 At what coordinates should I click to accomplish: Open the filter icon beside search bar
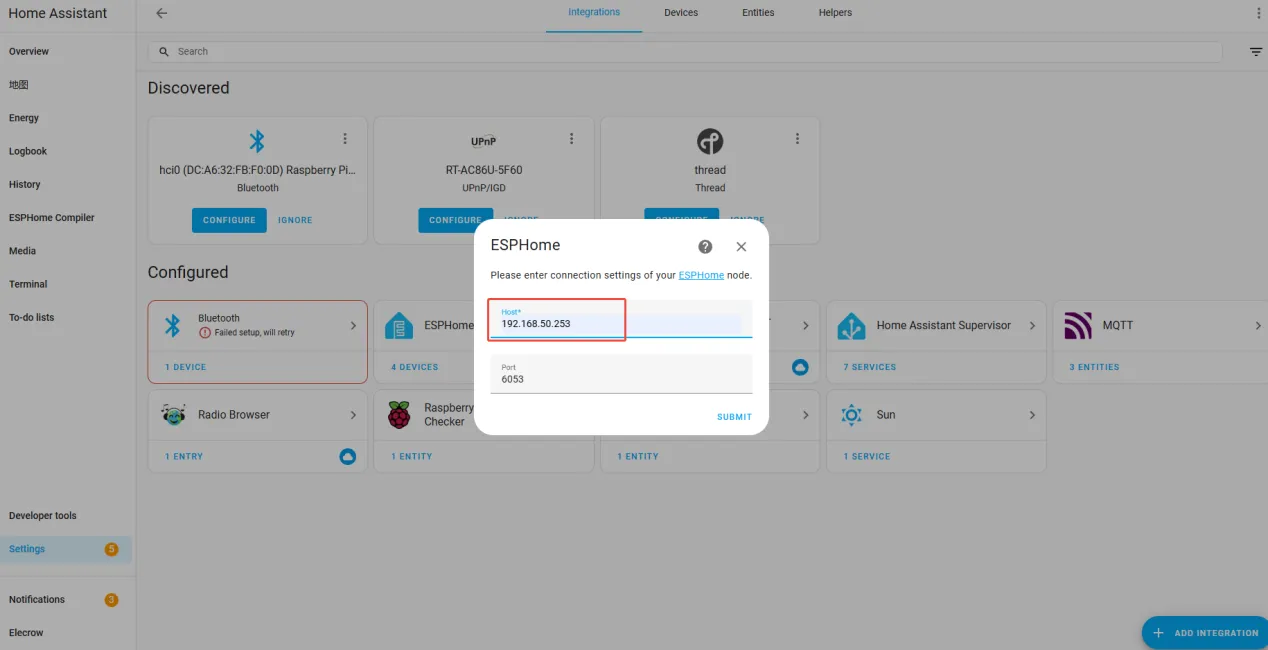pos(1256,52)
